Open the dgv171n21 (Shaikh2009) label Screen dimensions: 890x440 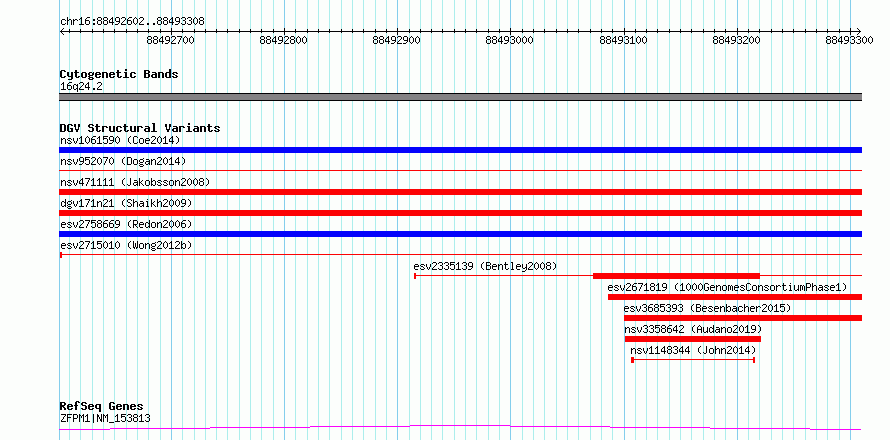126,203
